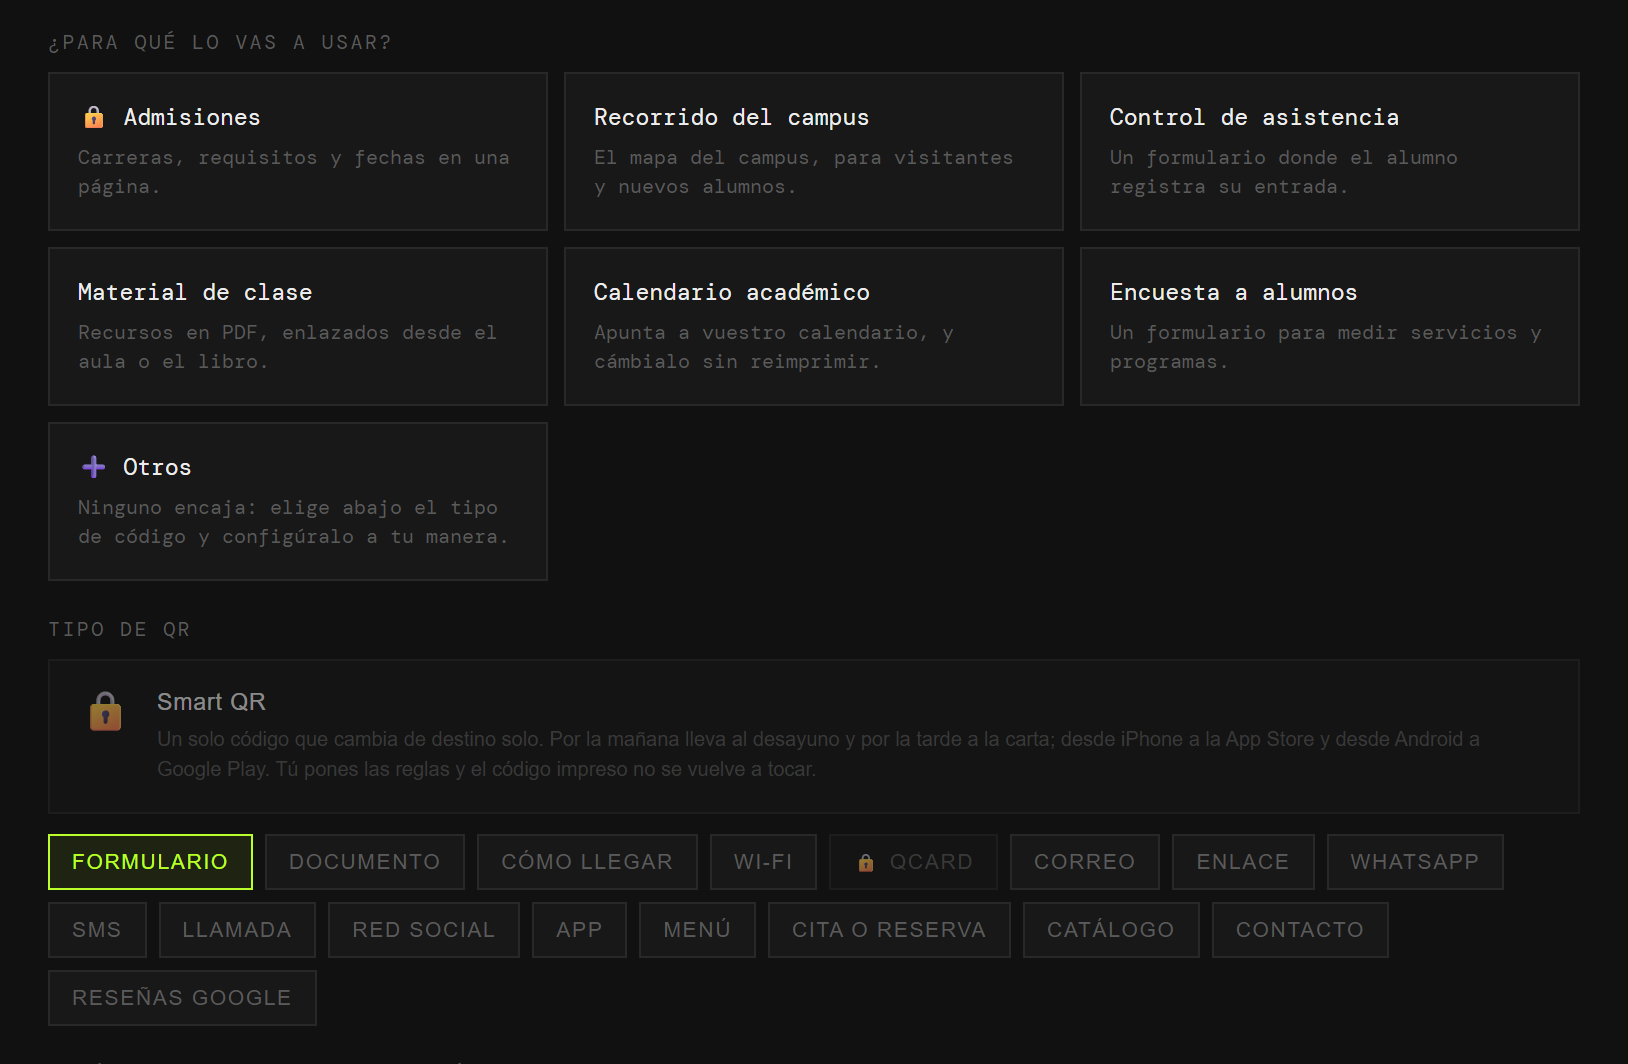The image size is (1628, 1064).
Task: Open the Smart QR option description text
Action: [818, 754]
